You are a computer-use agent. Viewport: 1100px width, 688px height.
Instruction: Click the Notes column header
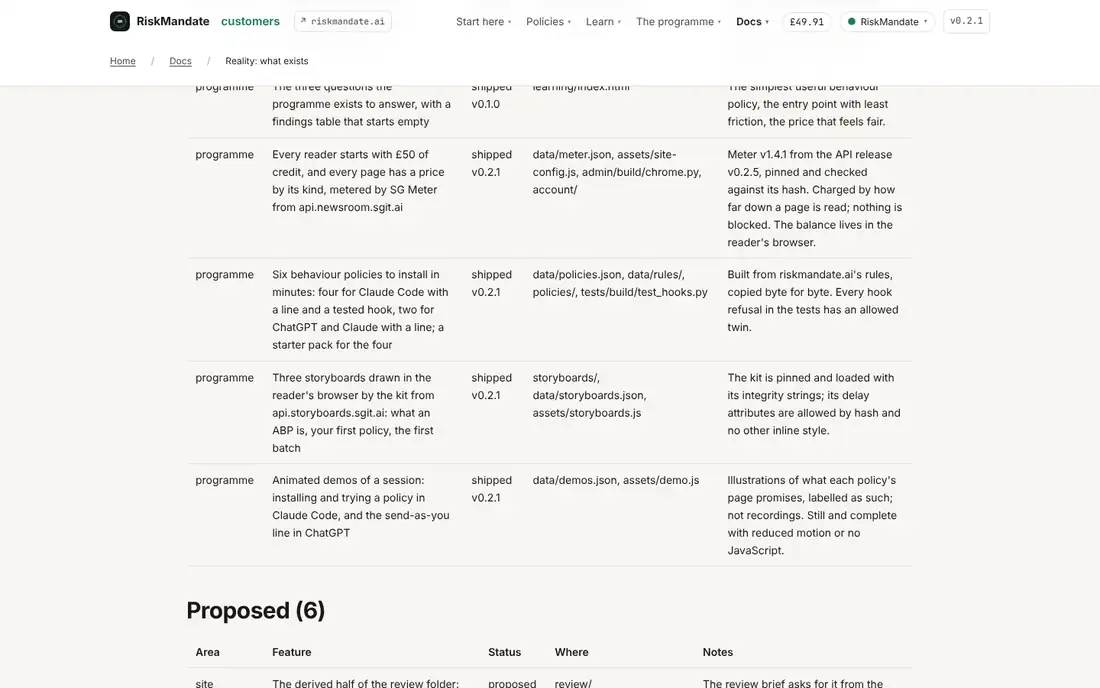pos(718,652)
